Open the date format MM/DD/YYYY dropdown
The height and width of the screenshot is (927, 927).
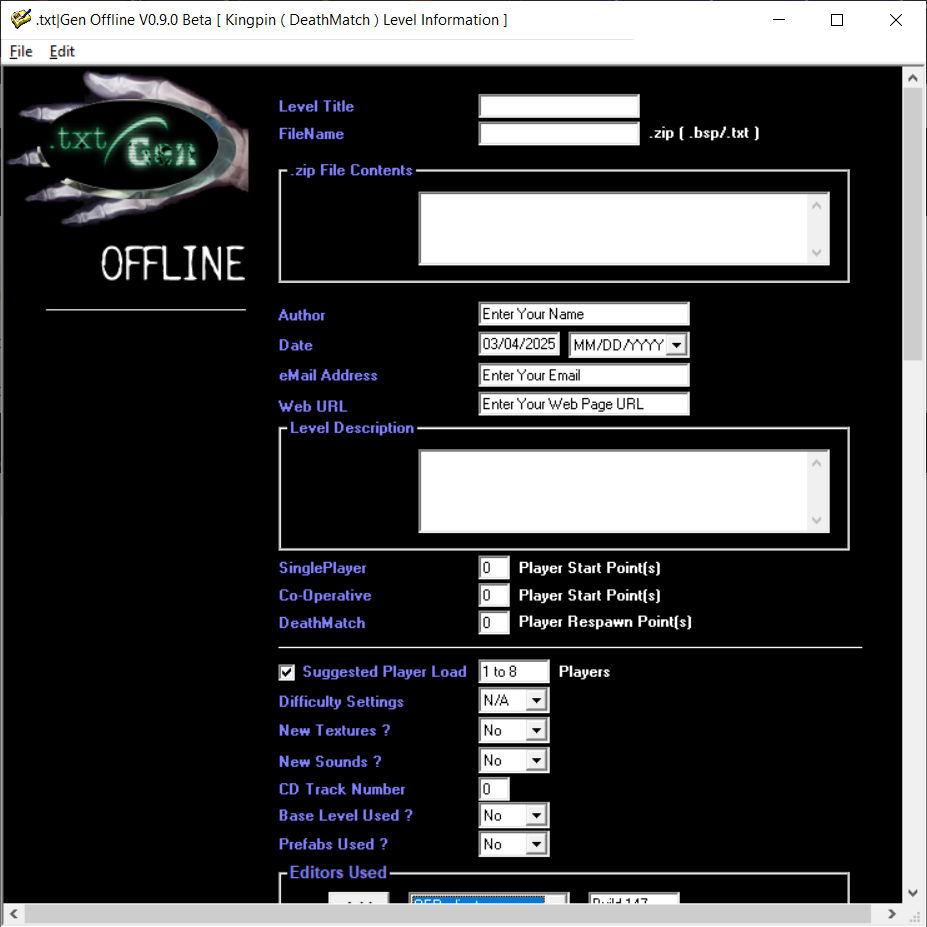676,345
